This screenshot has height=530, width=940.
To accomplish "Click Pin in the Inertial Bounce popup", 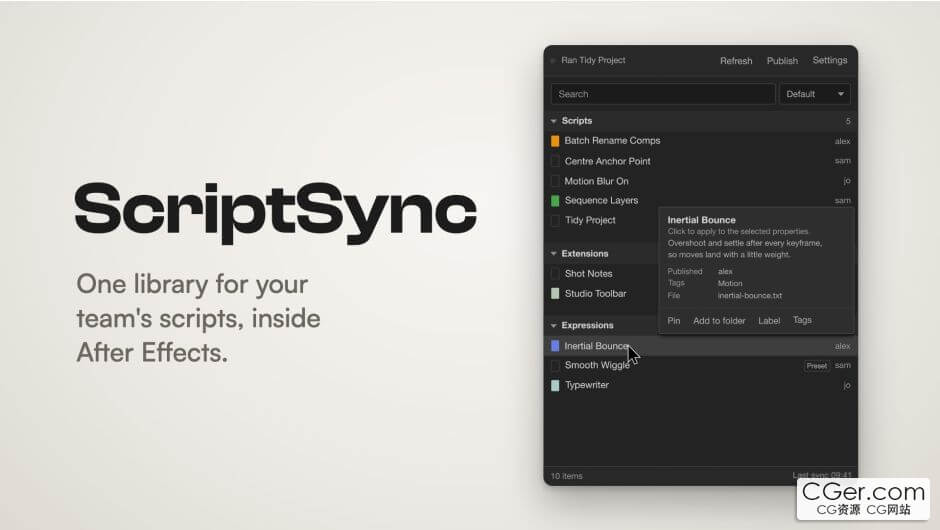I will tap(674, 321).
